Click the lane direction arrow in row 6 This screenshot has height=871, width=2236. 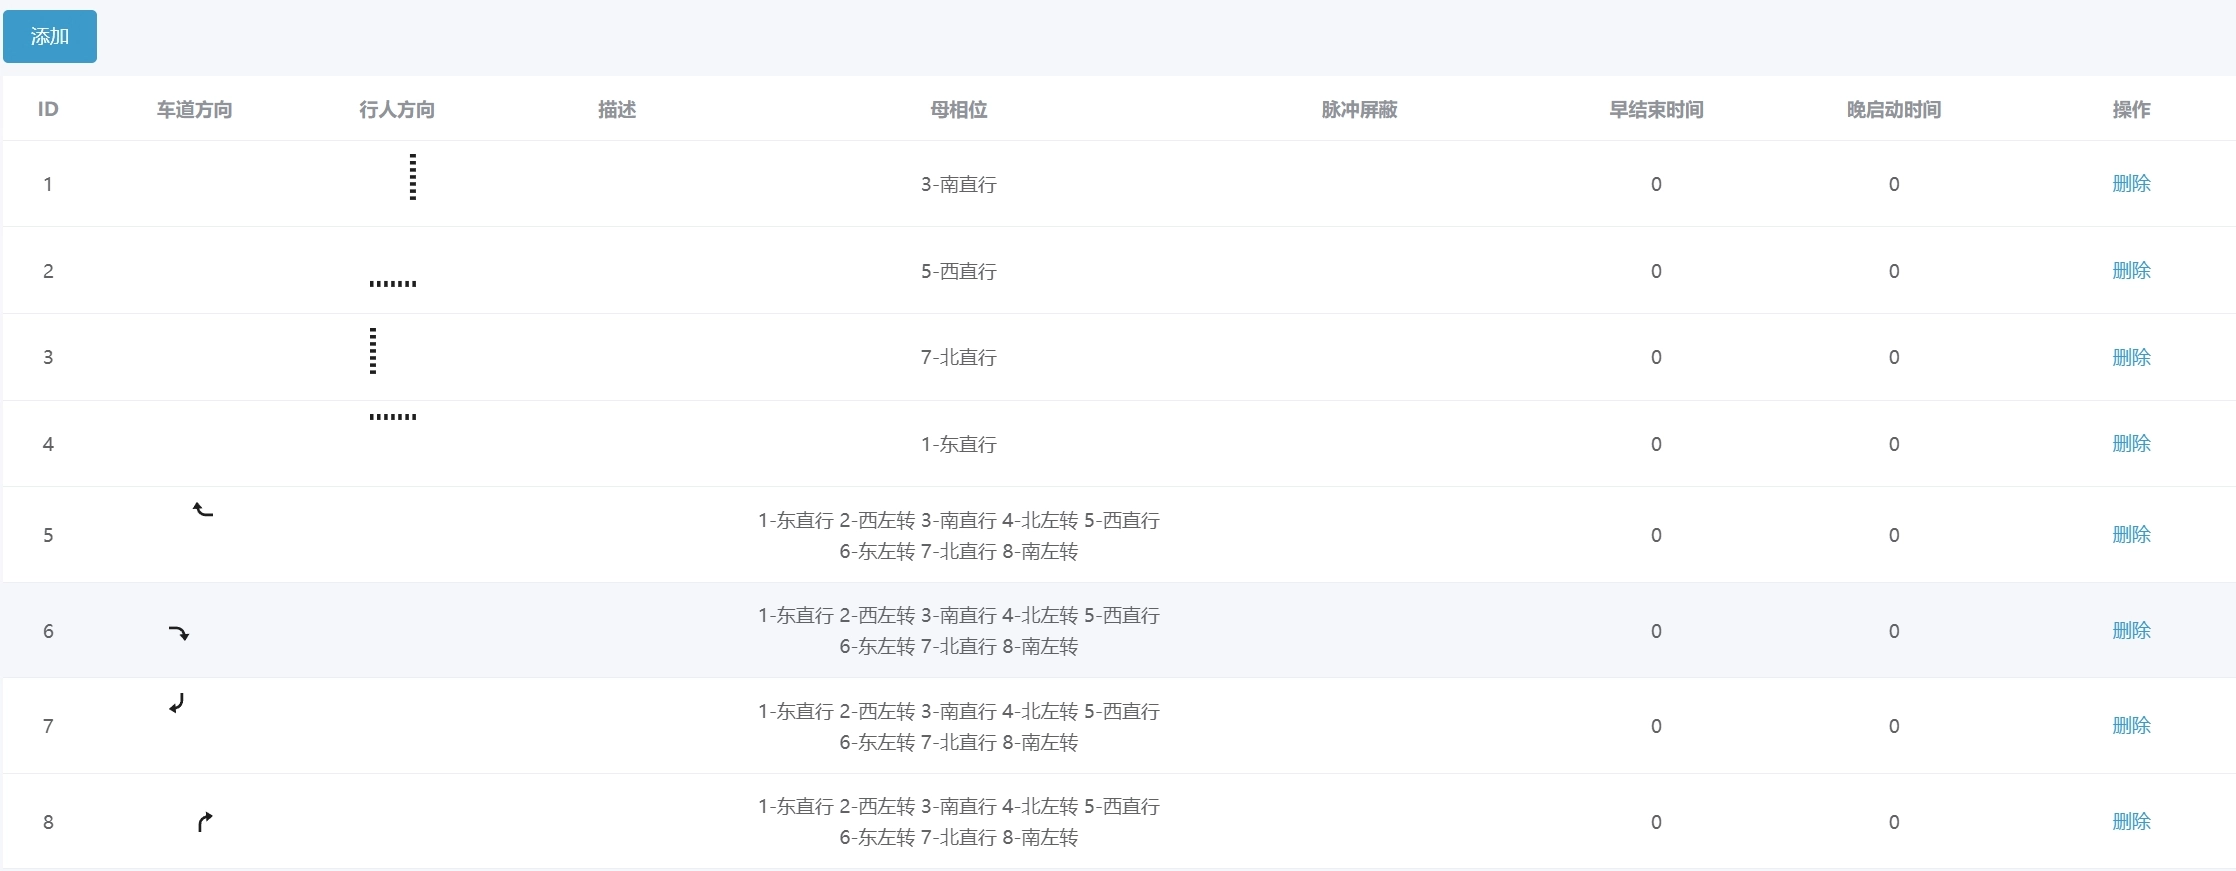tap(179, 632)
